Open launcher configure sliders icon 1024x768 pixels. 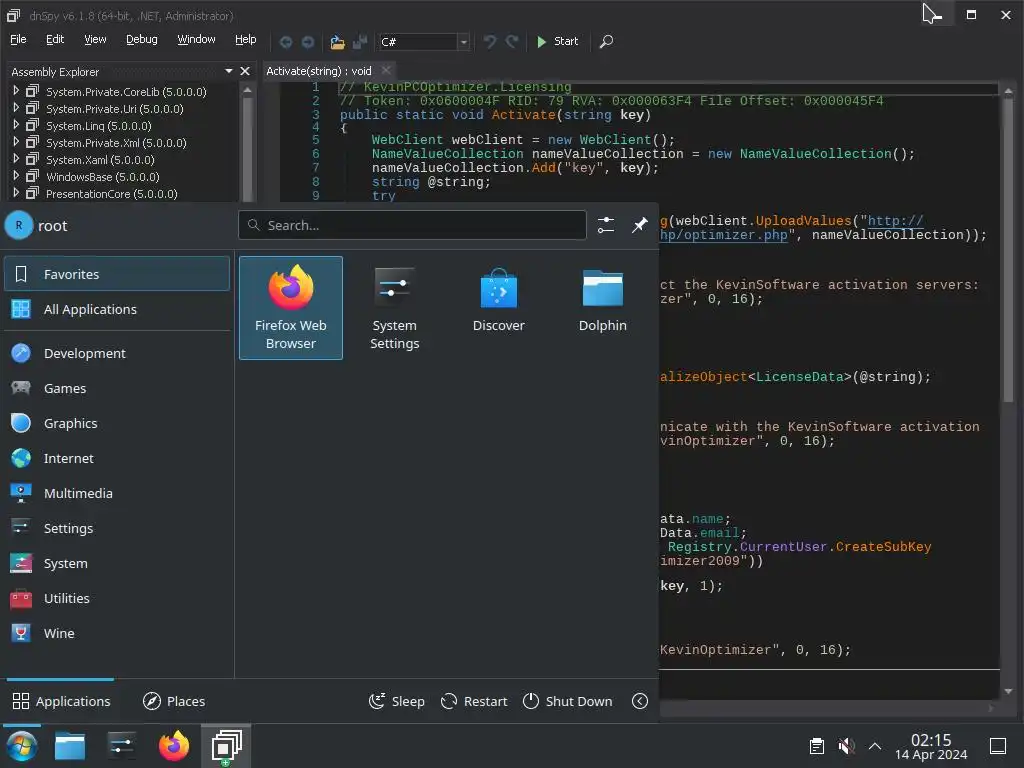(x=605, y=225)
